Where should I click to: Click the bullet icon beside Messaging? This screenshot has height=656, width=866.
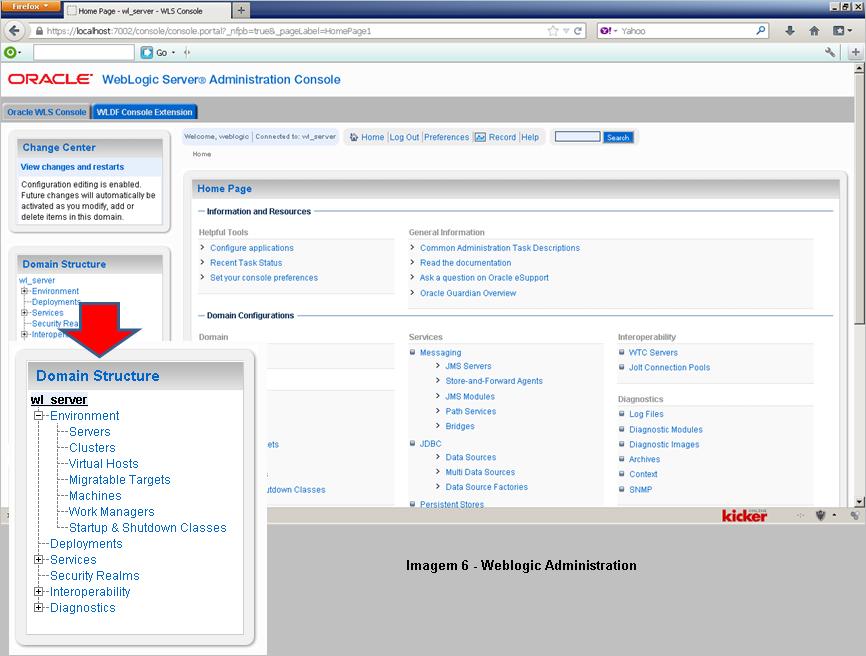(x=413, y=352)
